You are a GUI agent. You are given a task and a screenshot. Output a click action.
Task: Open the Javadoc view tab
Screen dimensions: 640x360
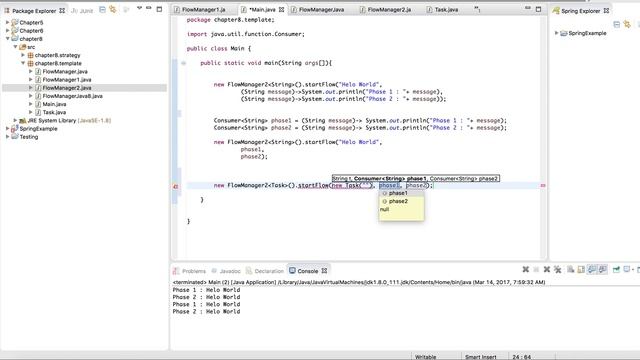(226, 271)
